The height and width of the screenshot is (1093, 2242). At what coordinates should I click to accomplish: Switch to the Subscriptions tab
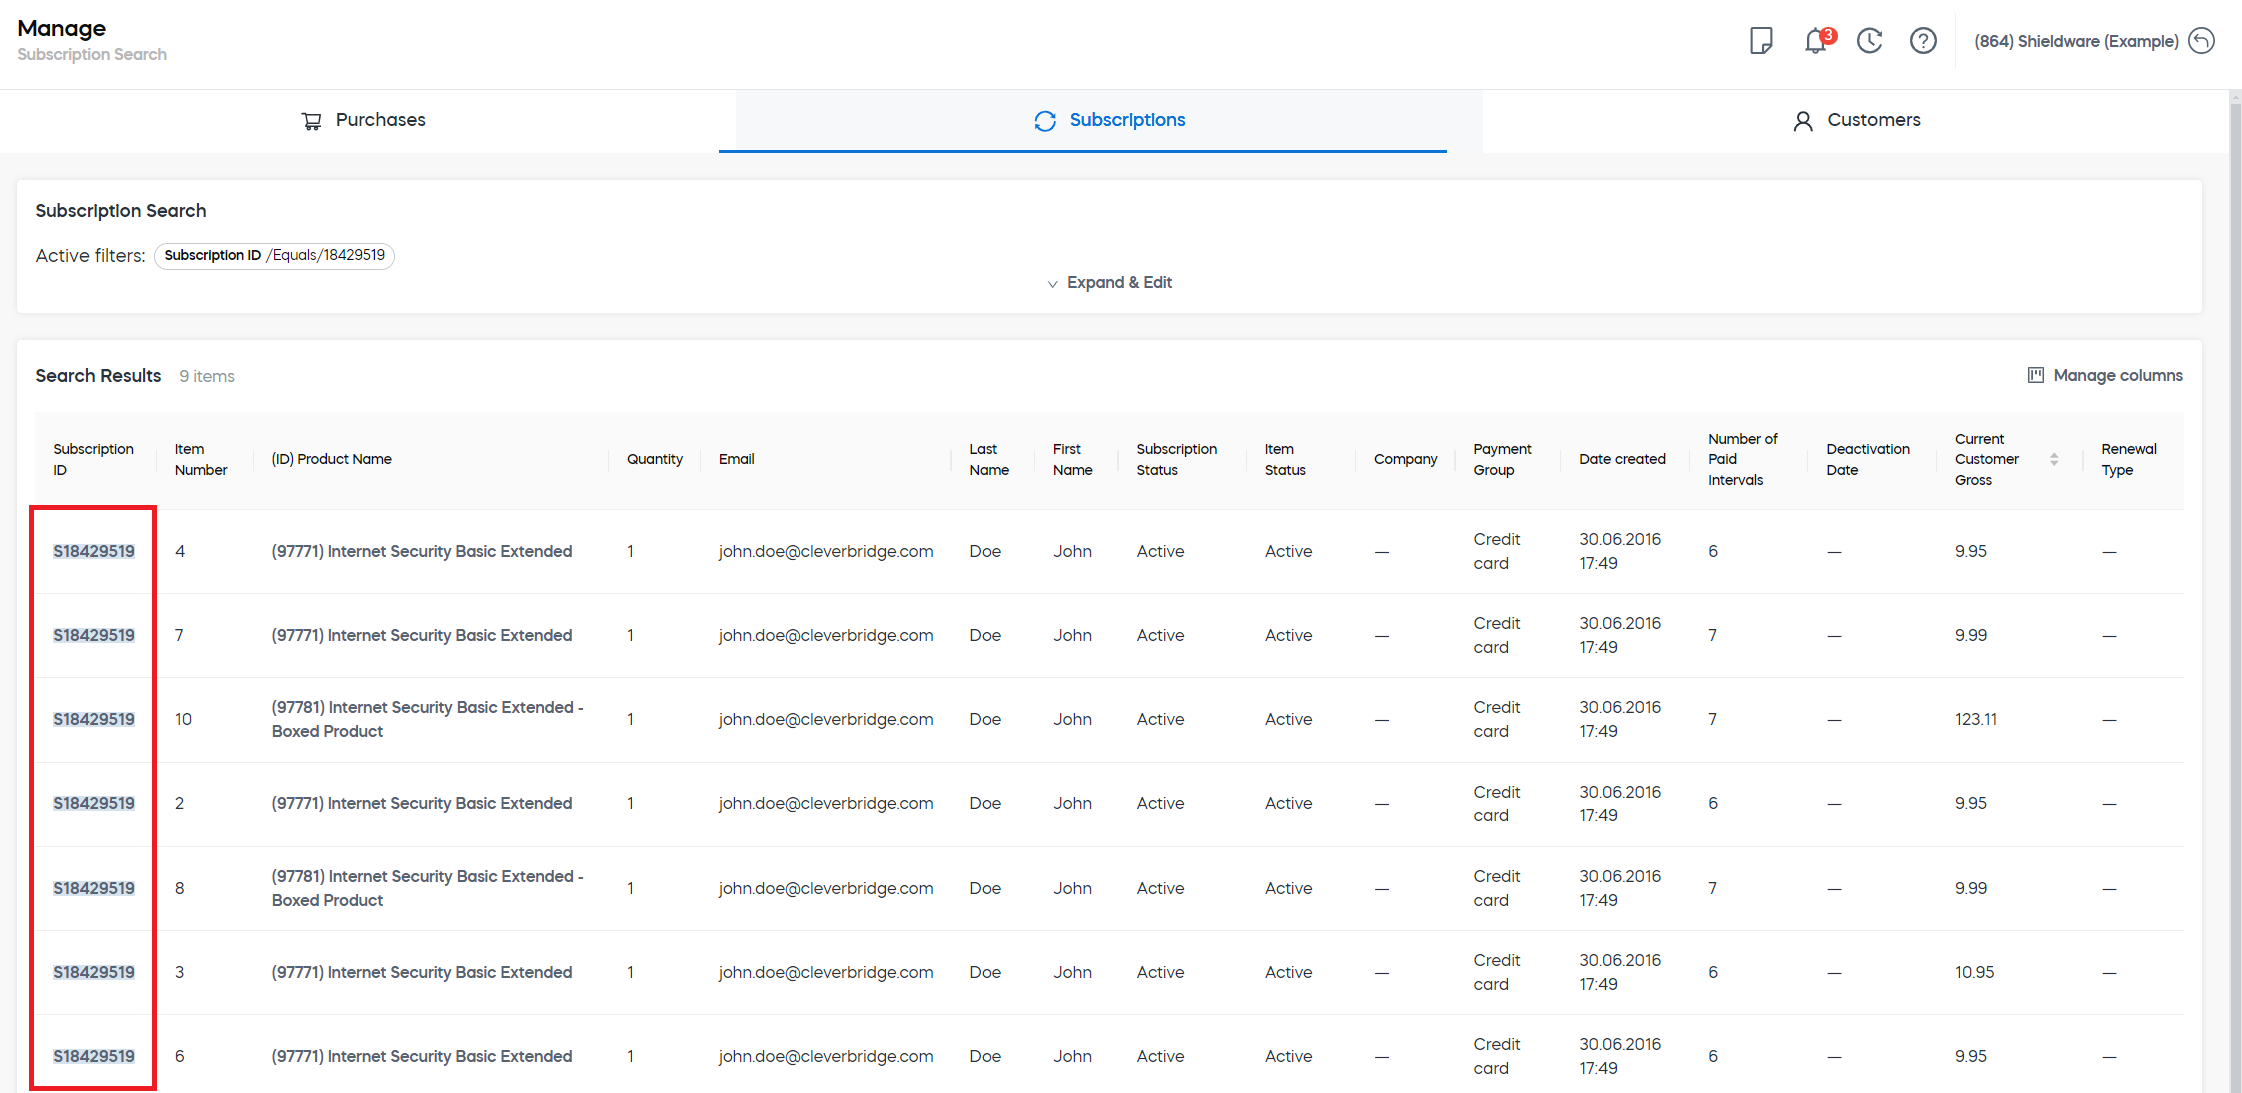coord(1110,121)
